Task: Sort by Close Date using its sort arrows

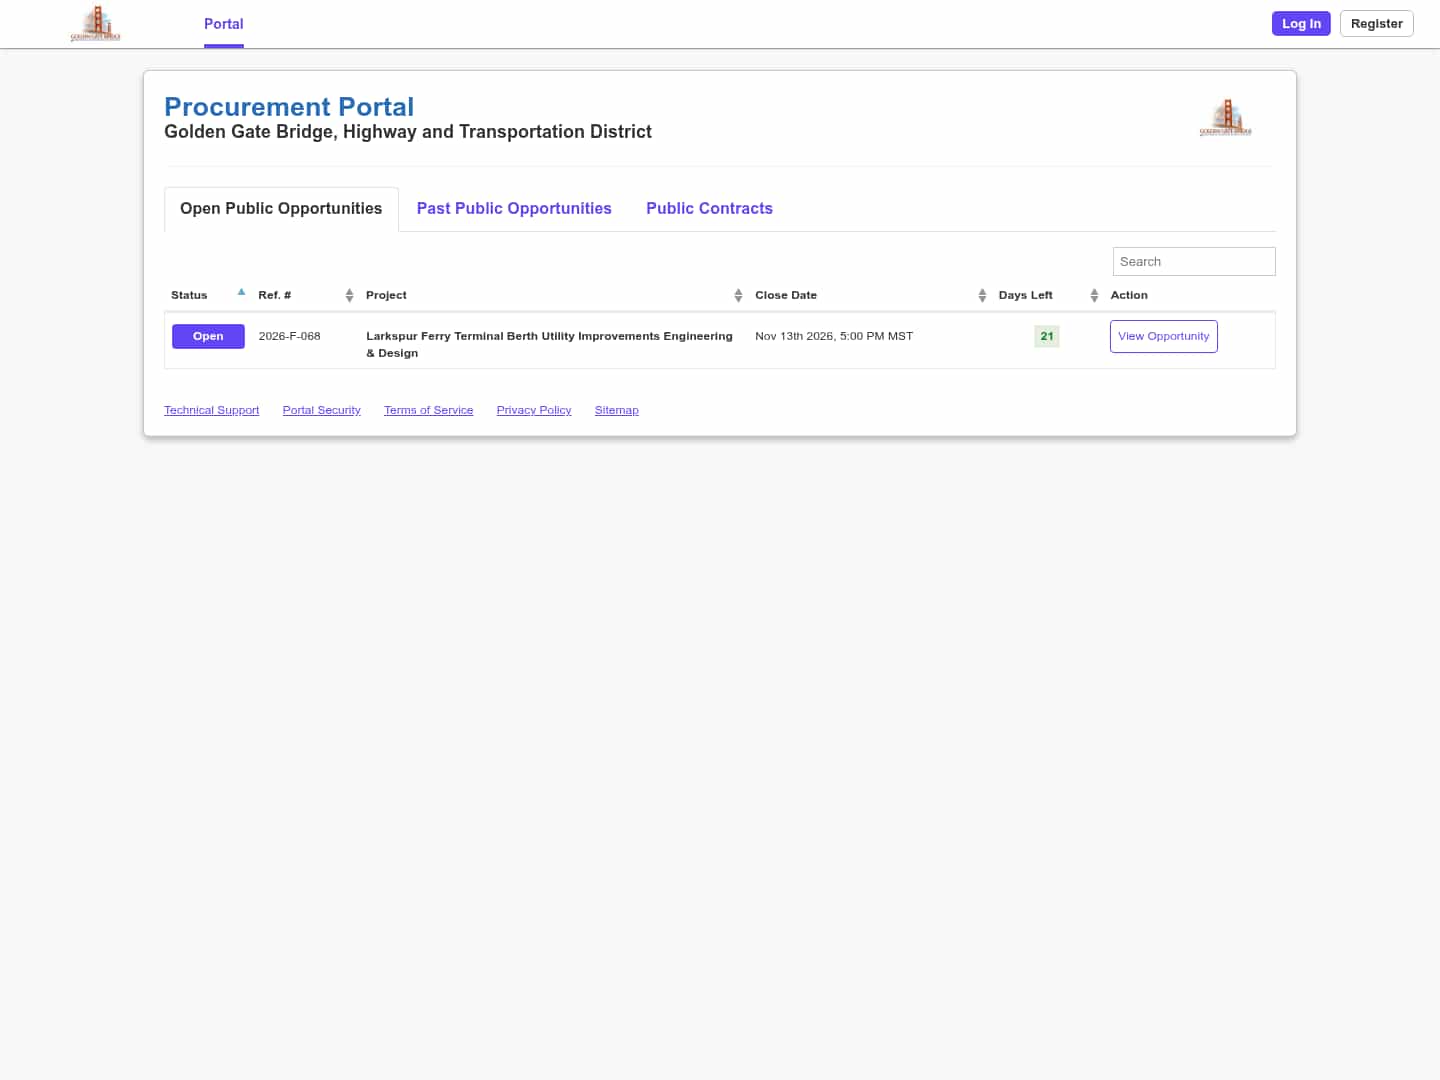Action: click(x=982, y=295)
